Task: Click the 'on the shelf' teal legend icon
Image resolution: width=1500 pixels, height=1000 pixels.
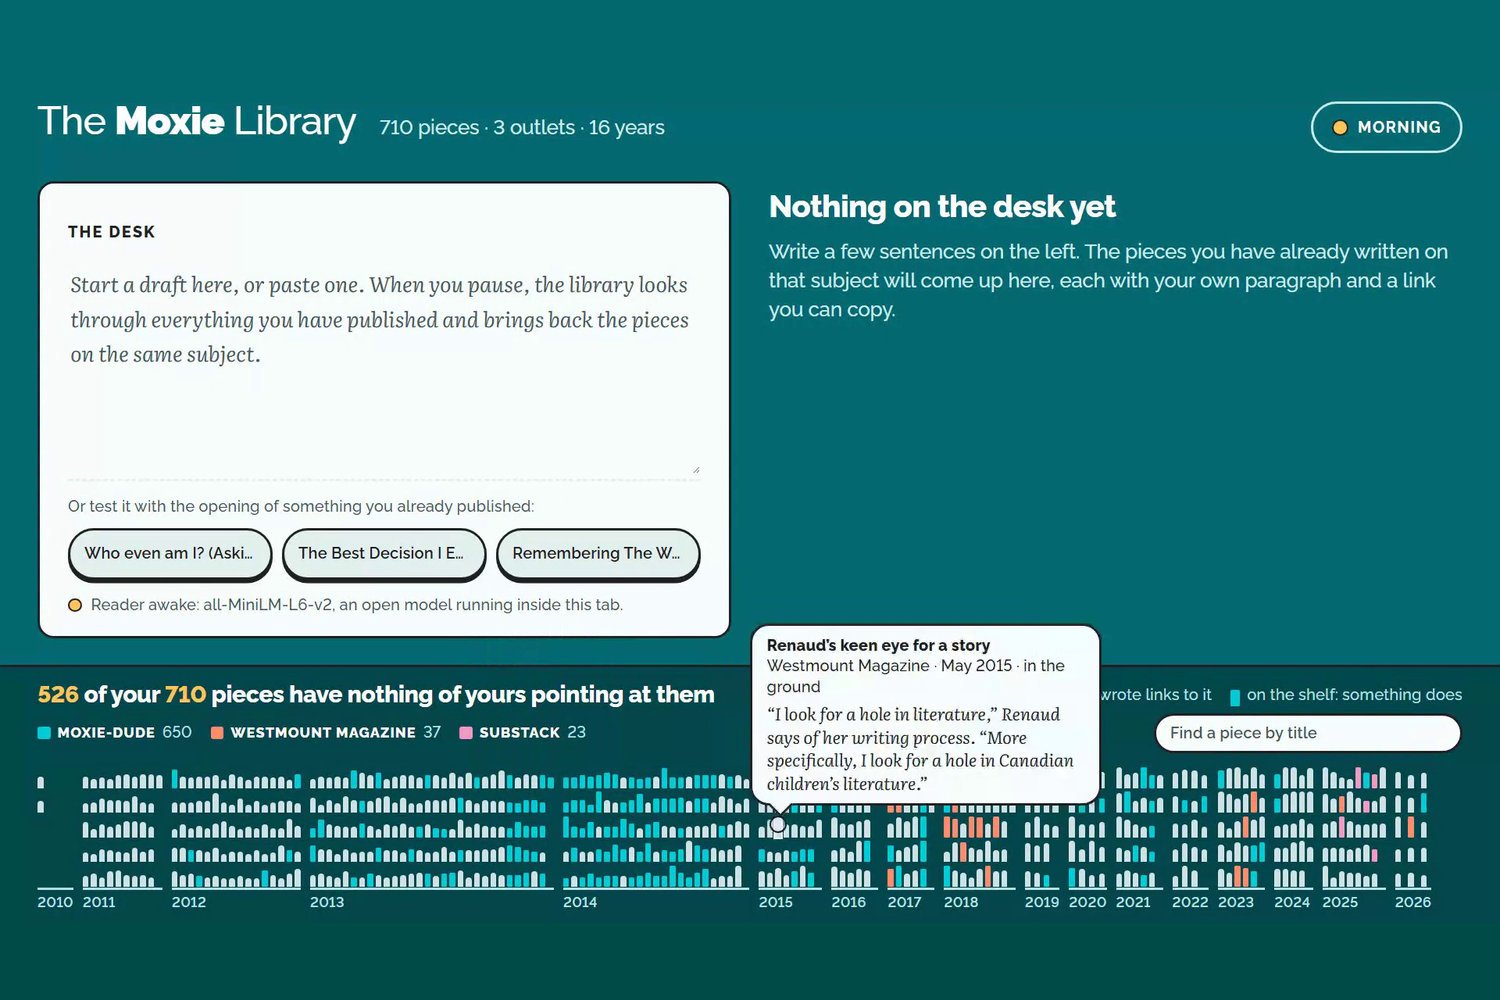Action: click(1235, 697)
